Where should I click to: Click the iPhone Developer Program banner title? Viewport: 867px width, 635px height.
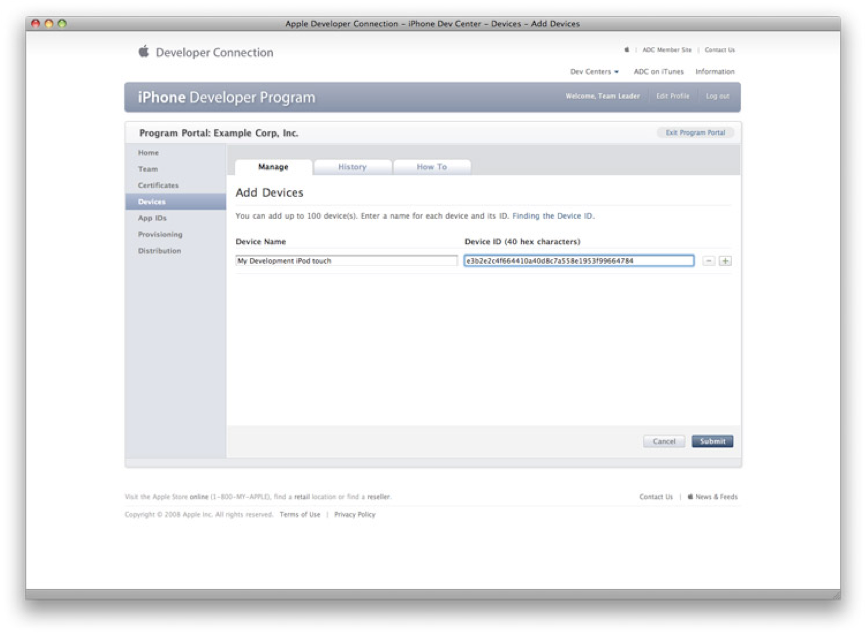coord(227,97)
